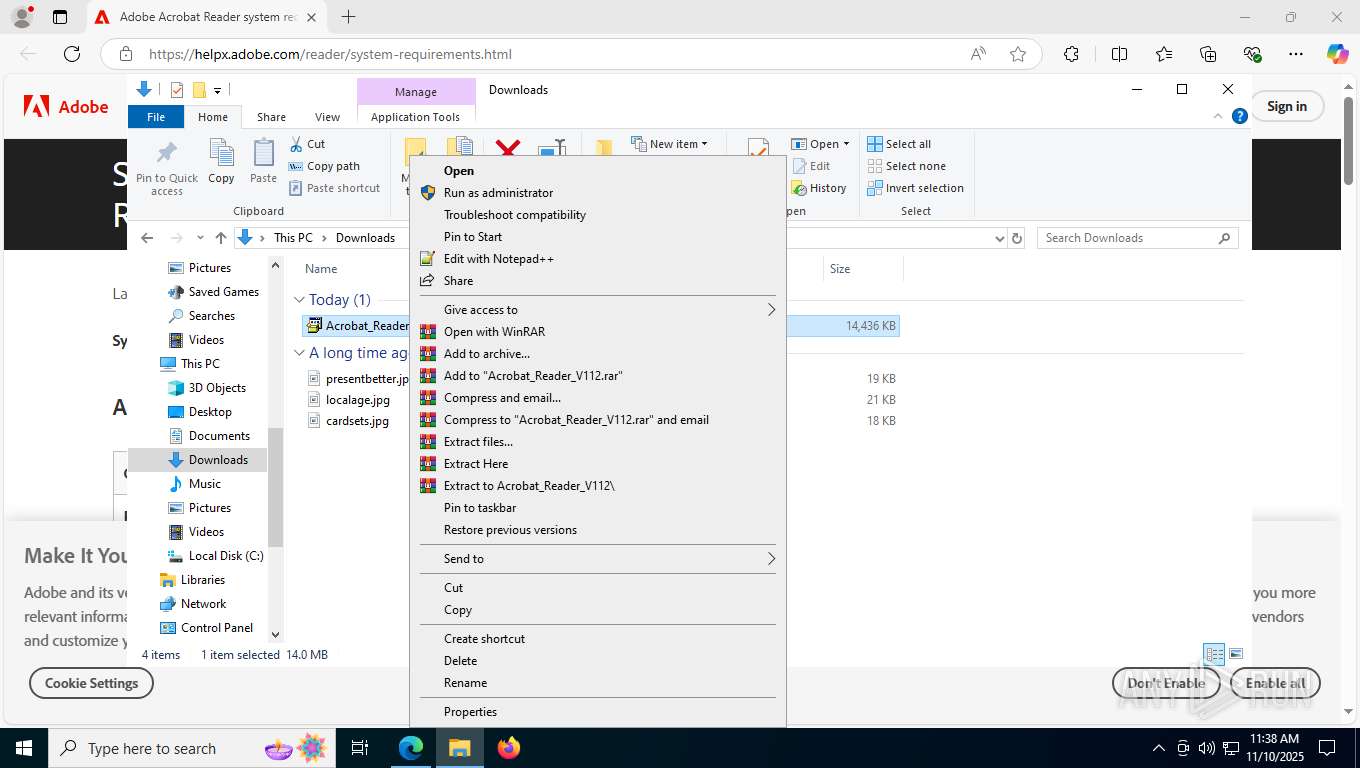
Task: Click History in the ribbon
Action: coord(819,188)
